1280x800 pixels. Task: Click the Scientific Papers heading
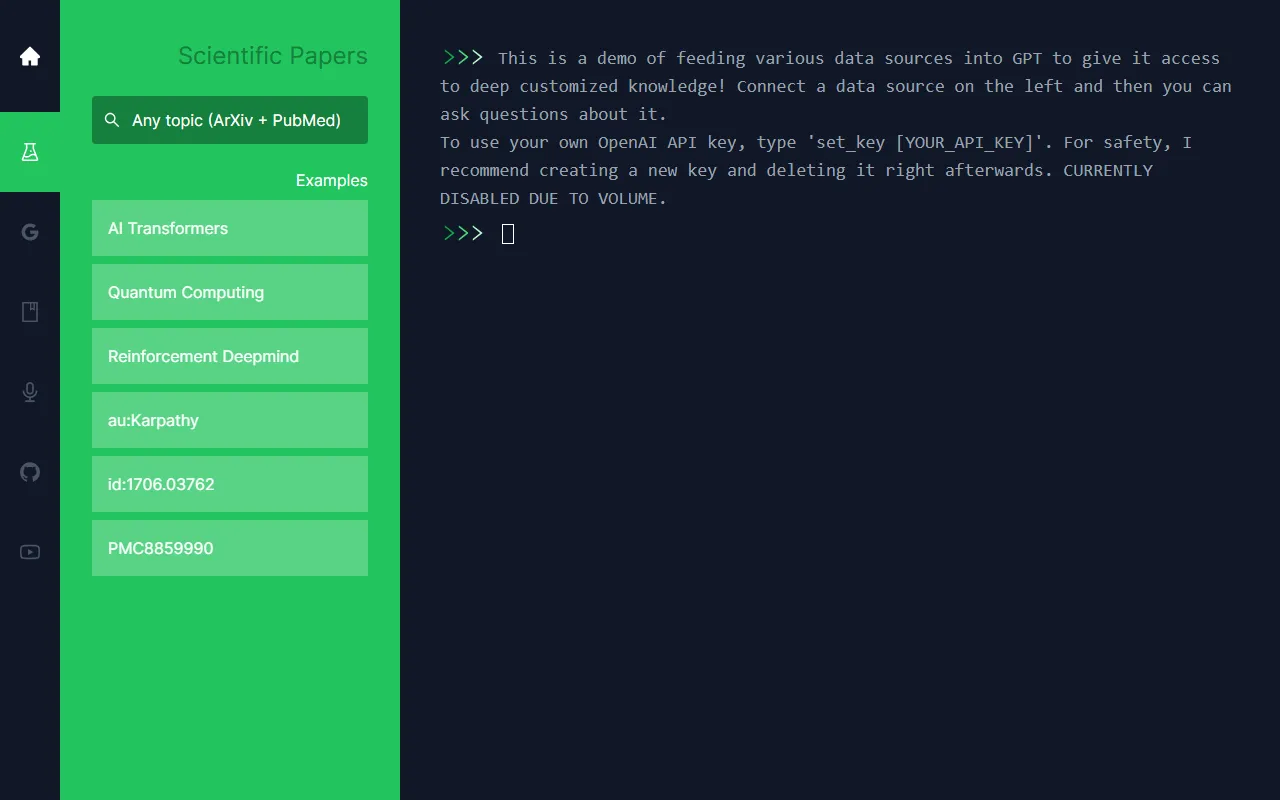(x=272, y=56)
